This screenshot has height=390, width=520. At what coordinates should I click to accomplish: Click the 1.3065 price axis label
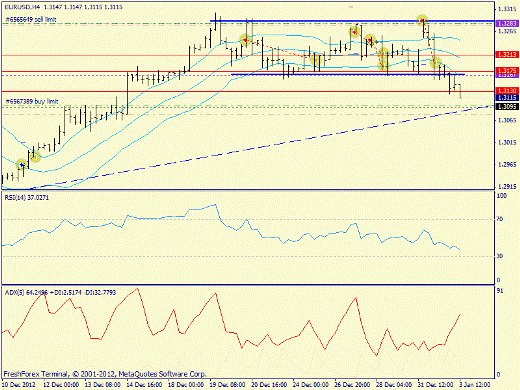pos(507,120)
